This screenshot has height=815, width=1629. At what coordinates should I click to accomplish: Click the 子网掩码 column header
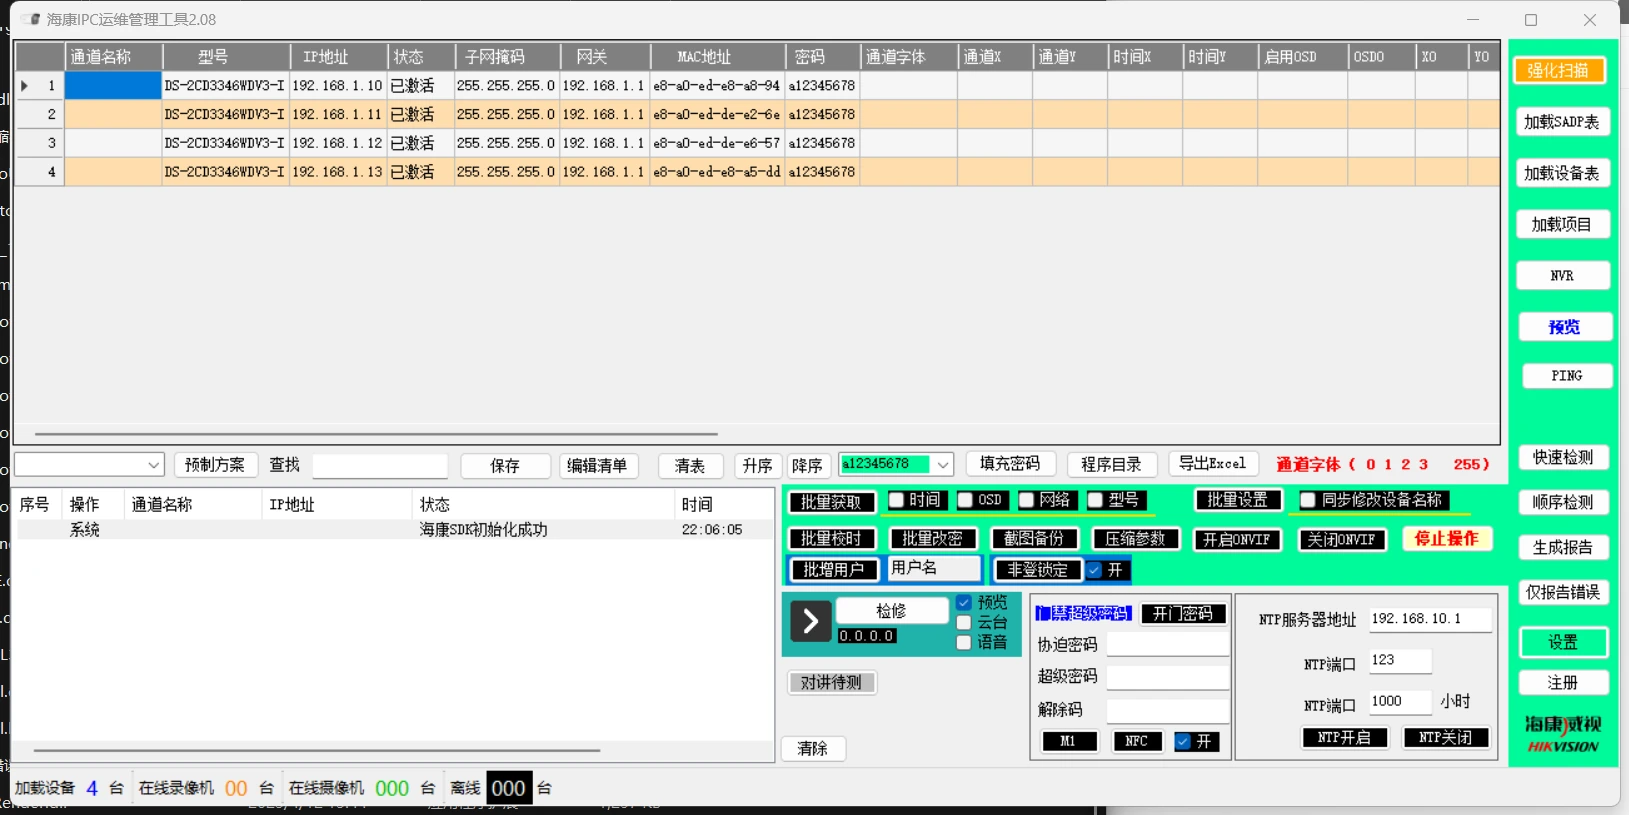point(507,57)
